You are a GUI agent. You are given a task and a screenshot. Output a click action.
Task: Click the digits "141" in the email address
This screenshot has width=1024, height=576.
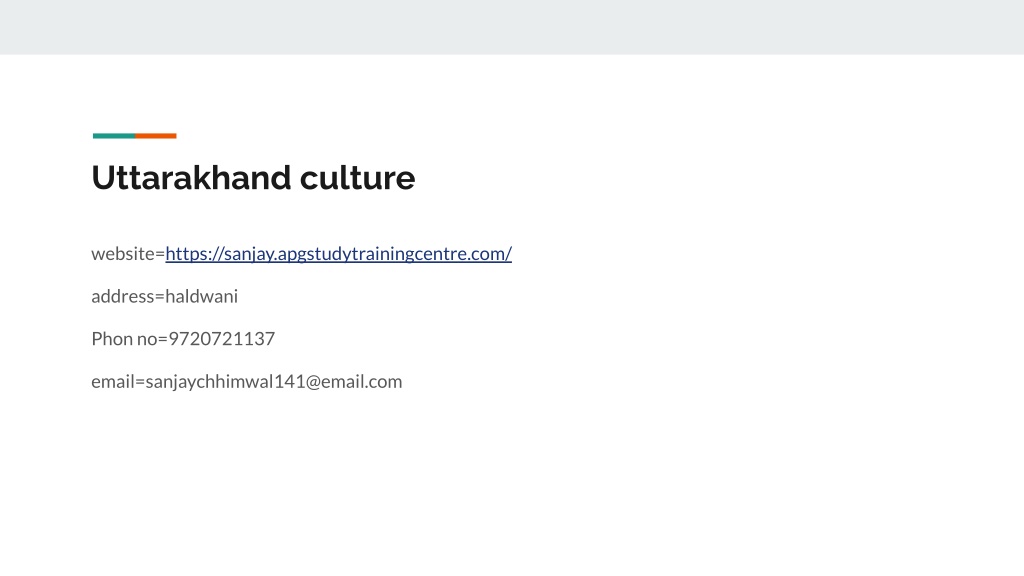coord(289,381)
